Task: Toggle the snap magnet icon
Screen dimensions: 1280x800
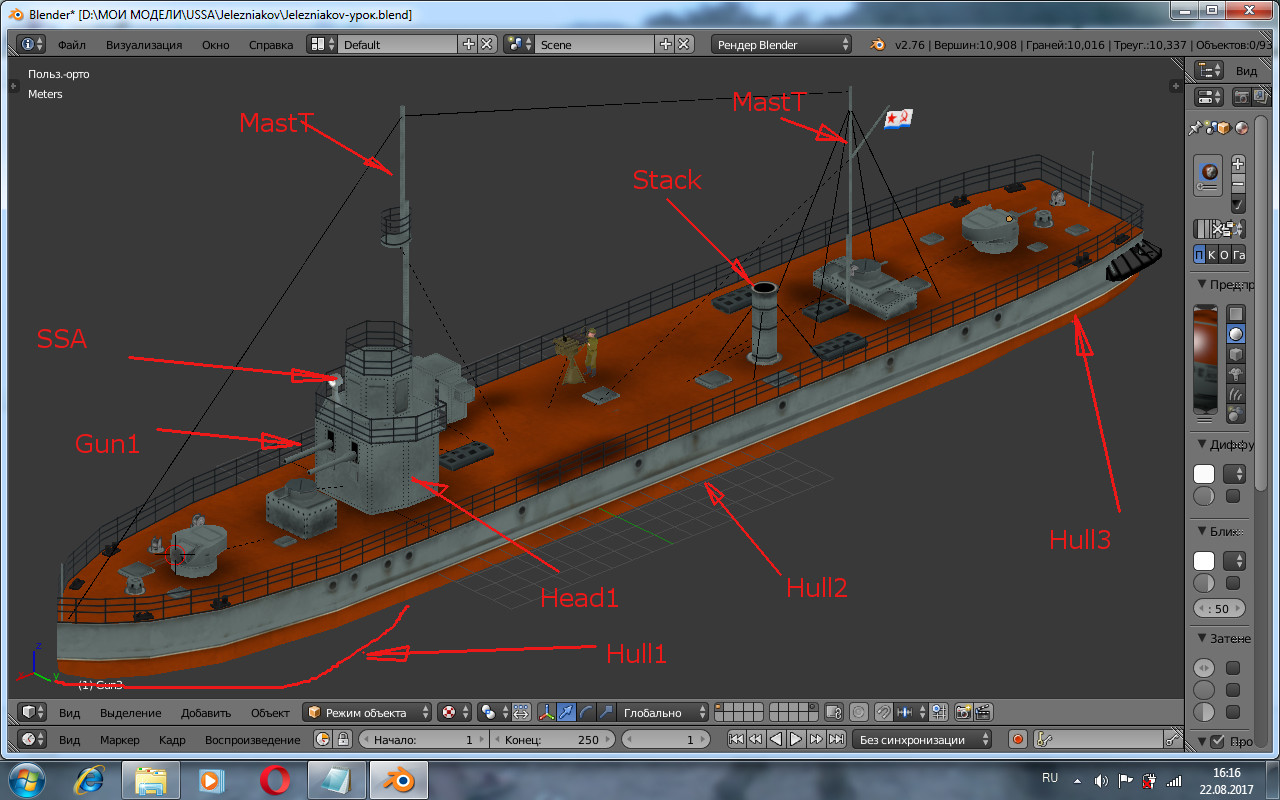Action: click(x=884, y=712)
